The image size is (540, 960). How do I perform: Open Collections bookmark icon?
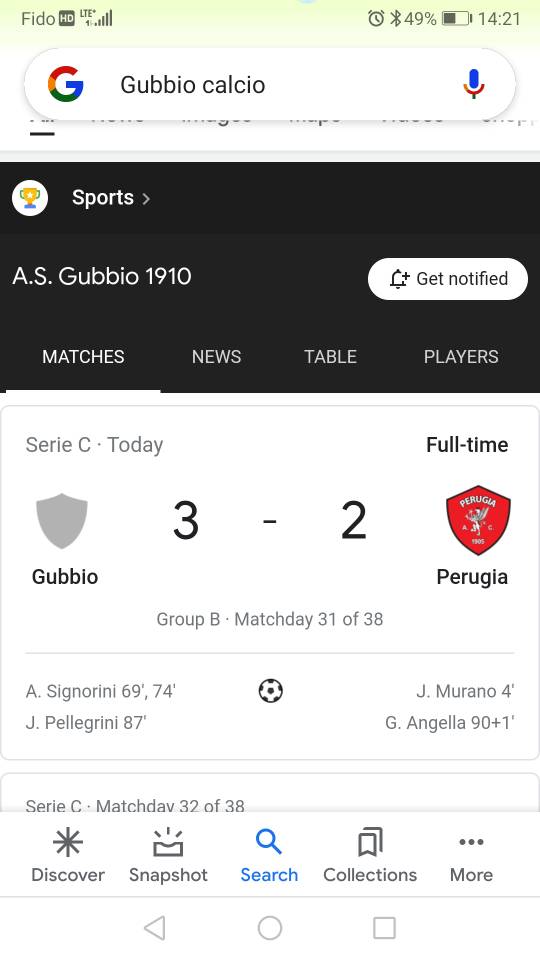pos(370,842)
